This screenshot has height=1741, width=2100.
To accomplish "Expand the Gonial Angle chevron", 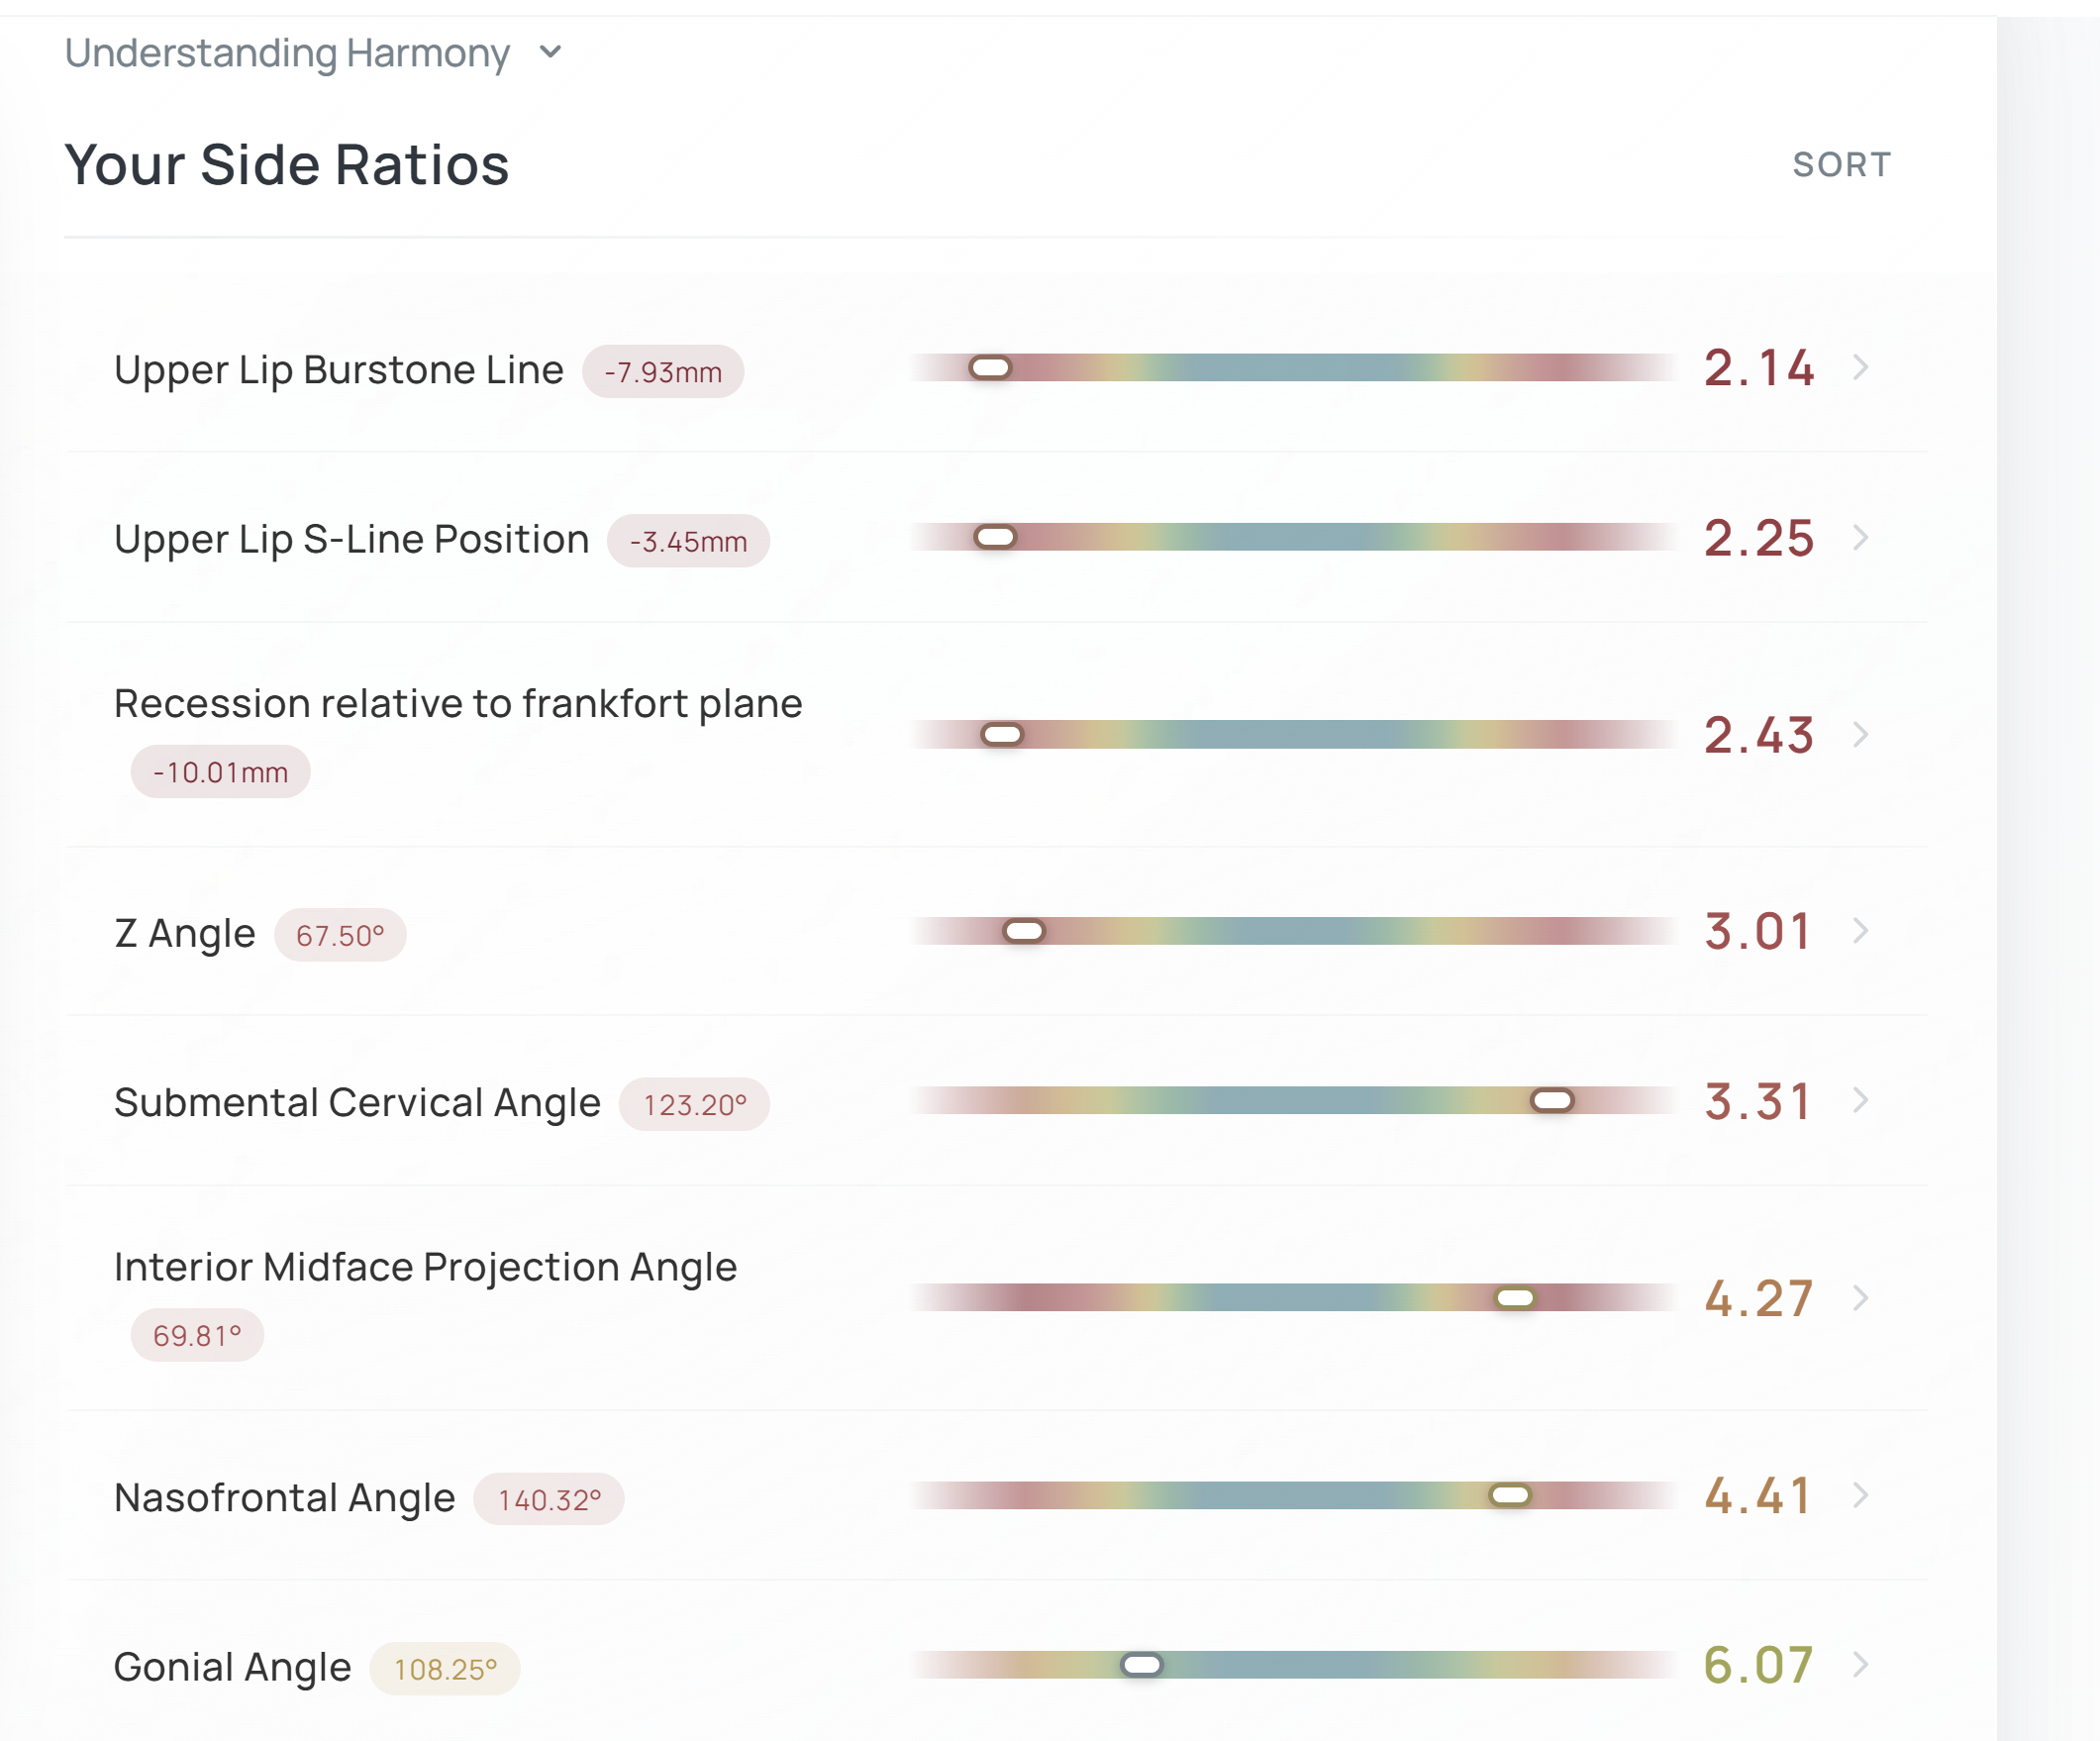I will [x=1860, y=1665].
